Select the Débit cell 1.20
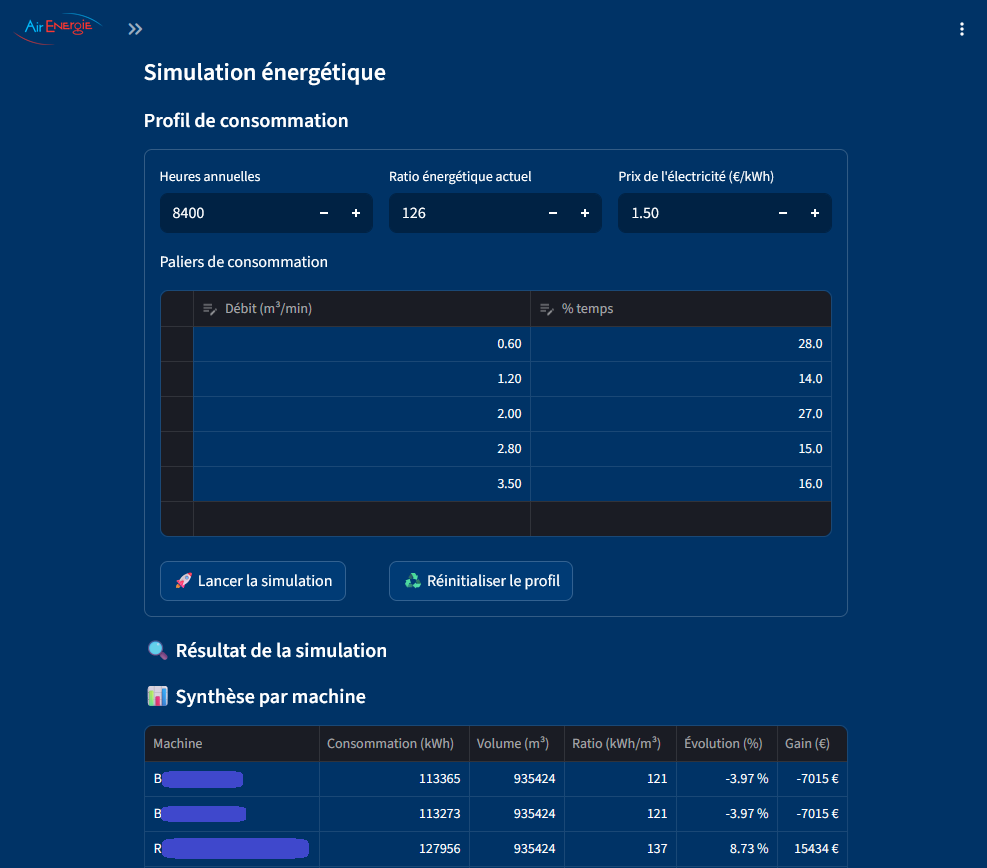 (362, 379)
